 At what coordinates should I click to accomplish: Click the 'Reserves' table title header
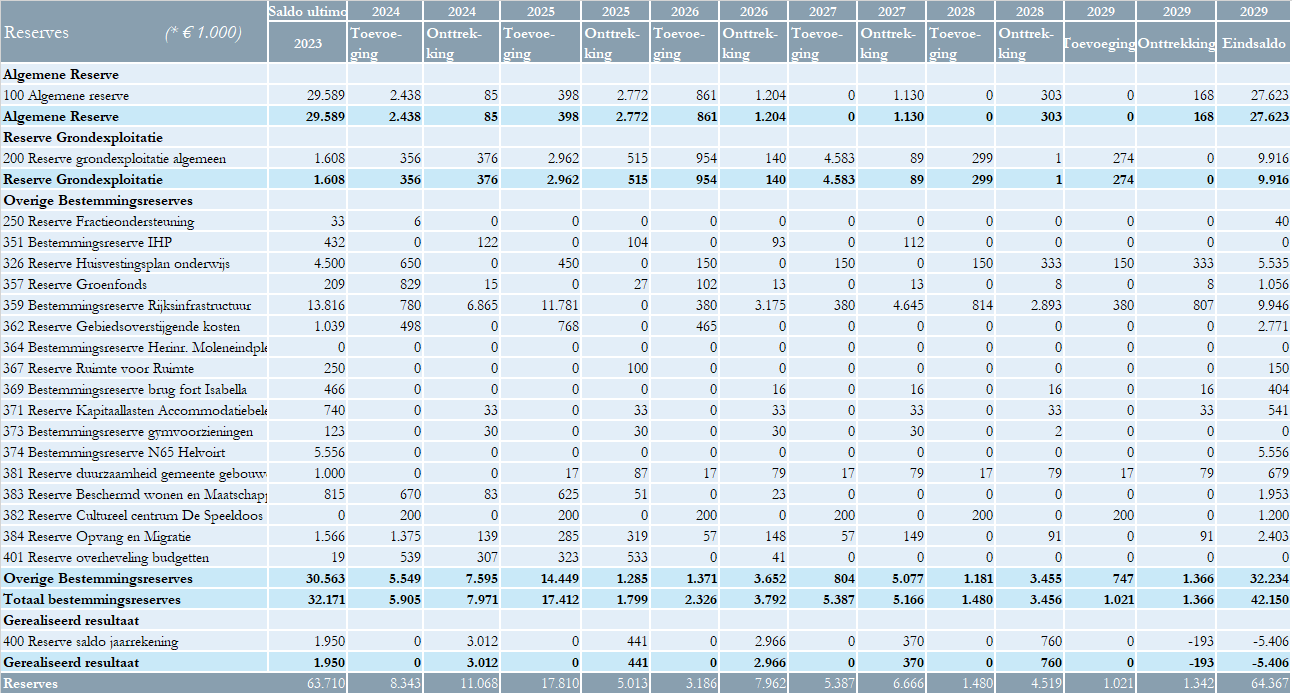(37, 32)
